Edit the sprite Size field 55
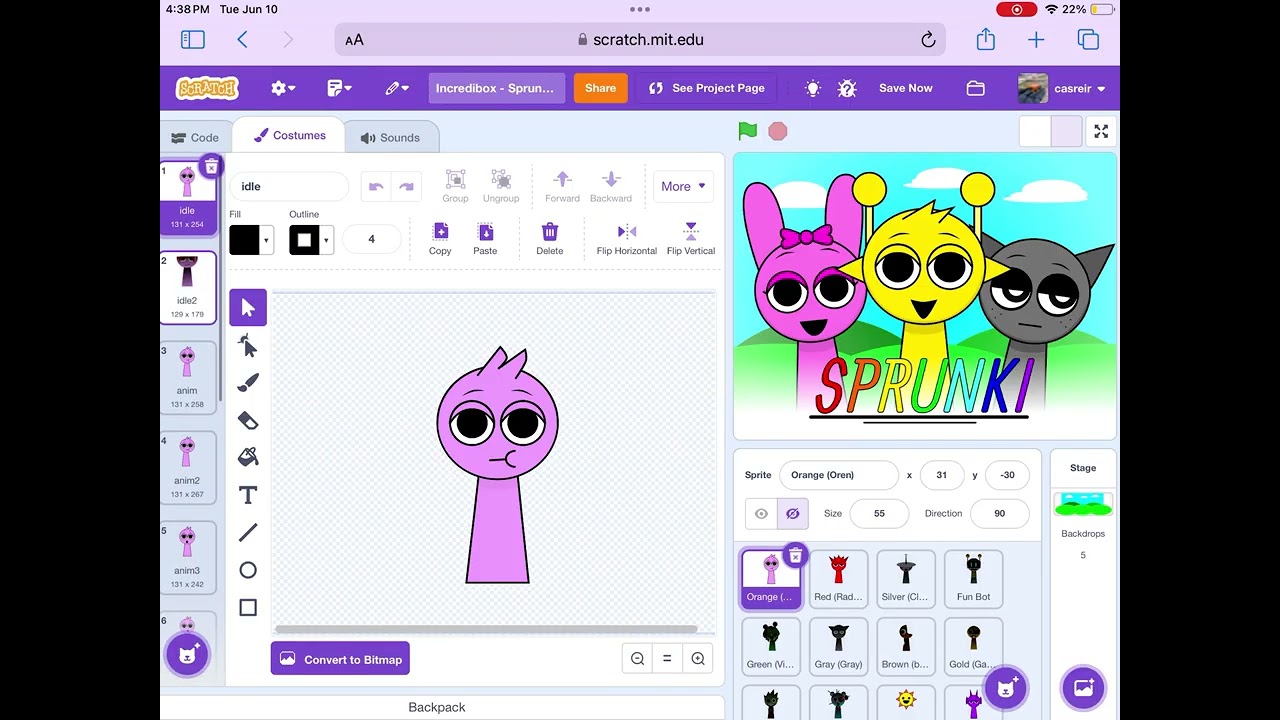The image size is (1280, 720). point(879,513)
